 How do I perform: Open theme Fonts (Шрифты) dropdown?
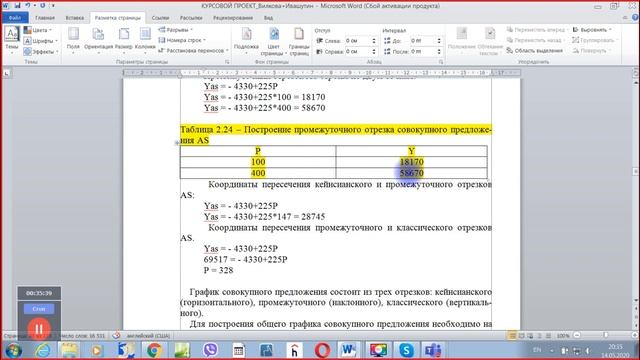click(x=40, y=41)
